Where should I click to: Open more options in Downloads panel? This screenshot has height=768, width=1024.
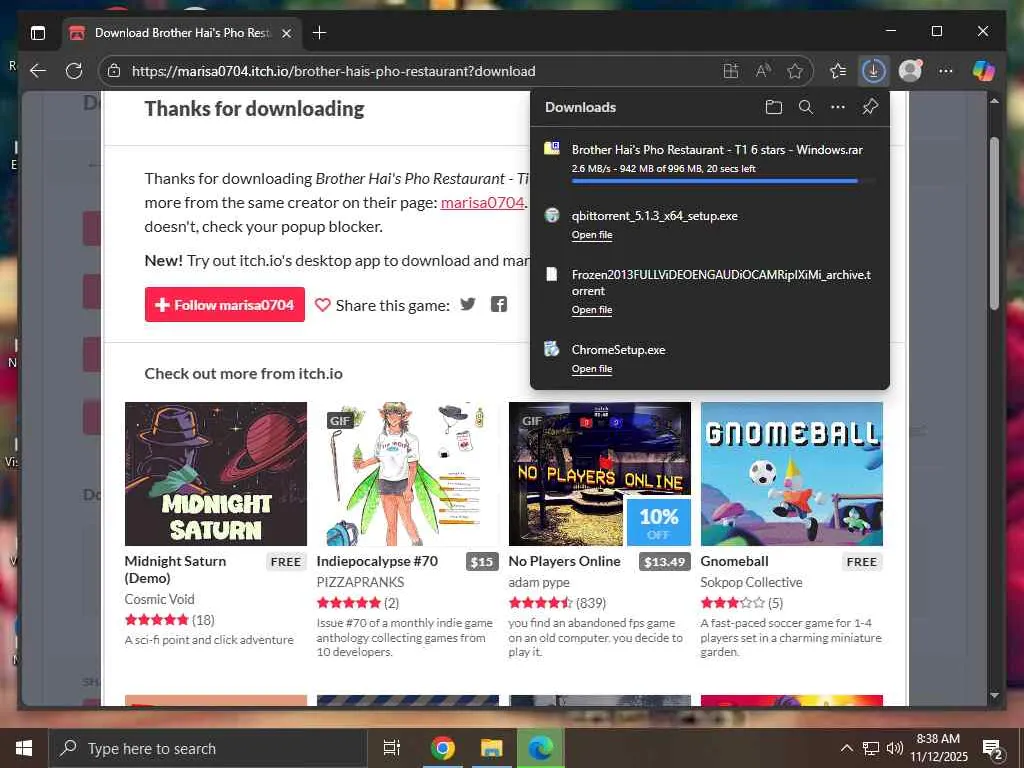click(x=838, y=107)
